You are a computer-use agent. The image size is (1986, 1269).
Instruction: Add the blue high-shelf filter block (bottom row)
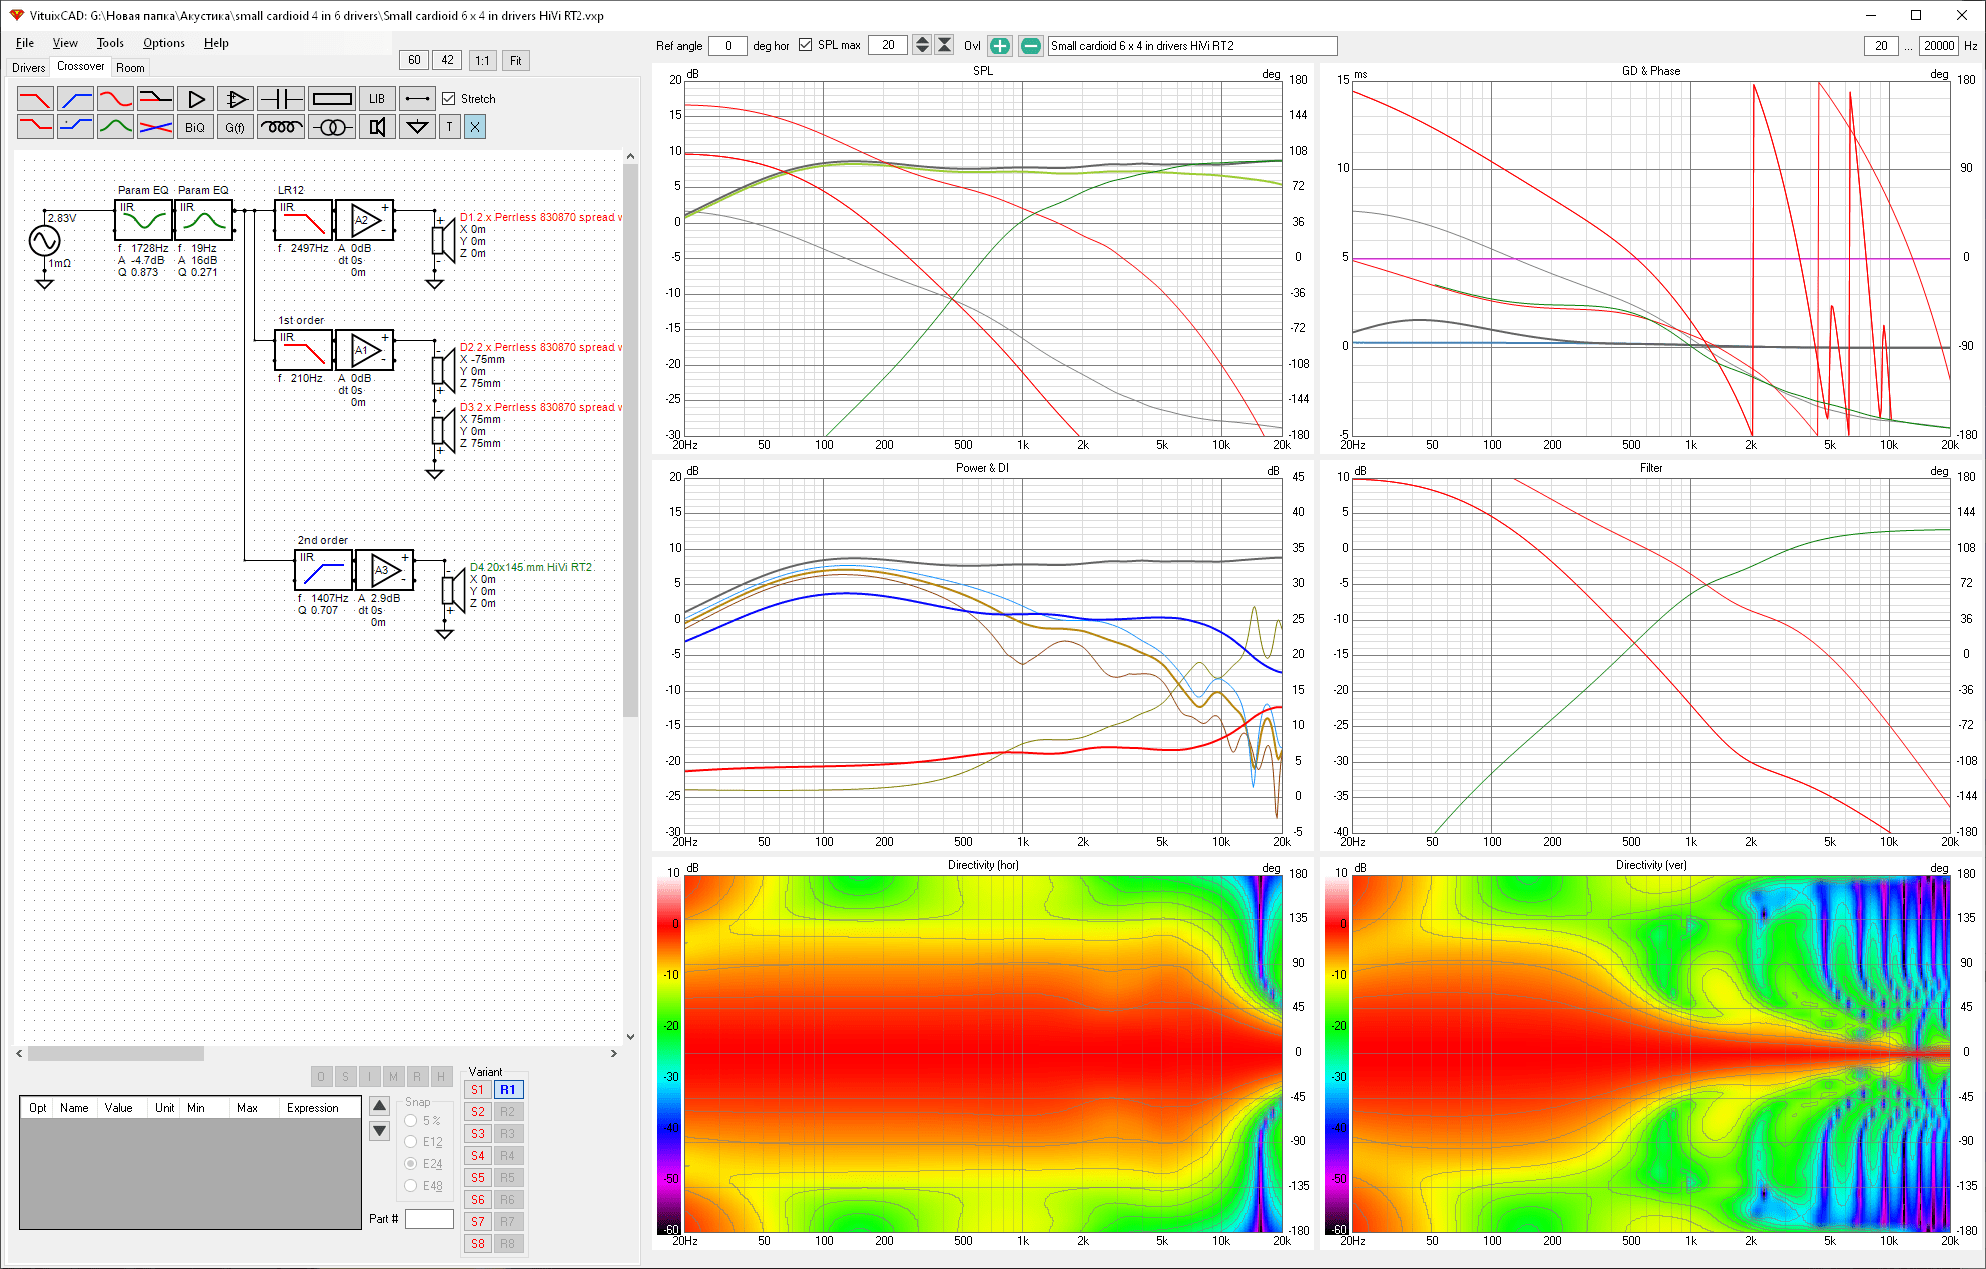pyautogui.click(x=75, y=127)
